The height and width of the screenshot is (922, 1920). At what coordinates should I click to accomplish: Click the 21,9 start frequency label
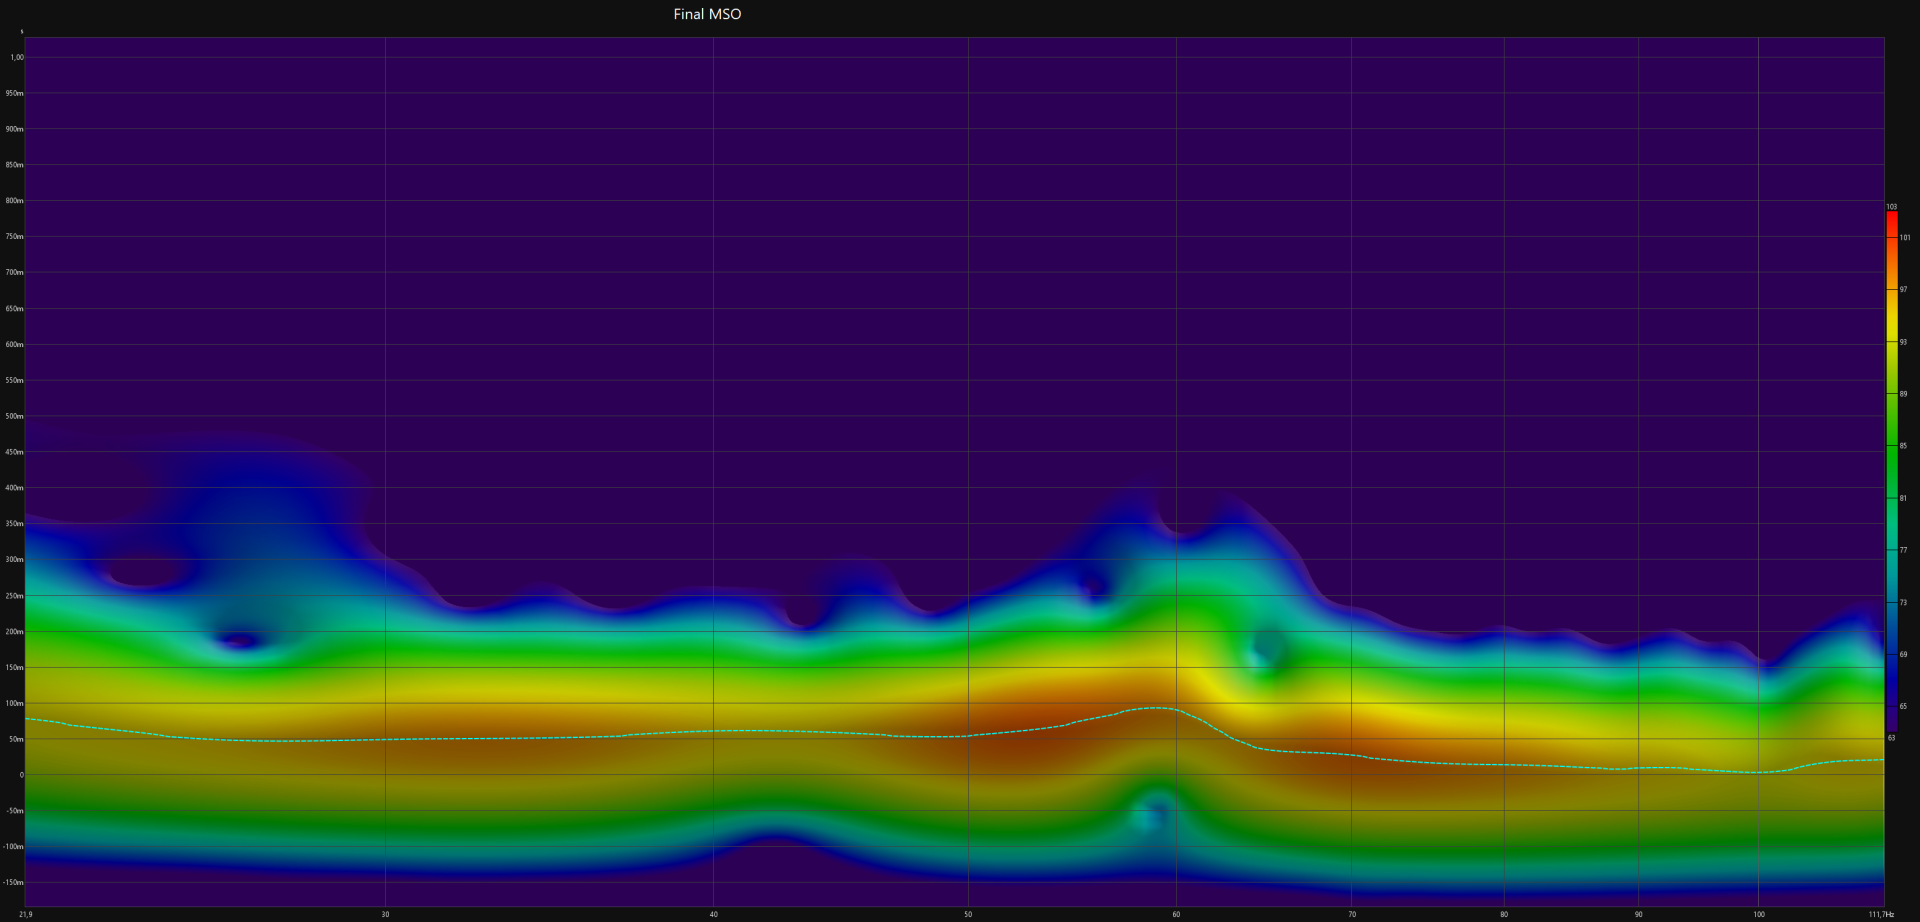[25, 914]
